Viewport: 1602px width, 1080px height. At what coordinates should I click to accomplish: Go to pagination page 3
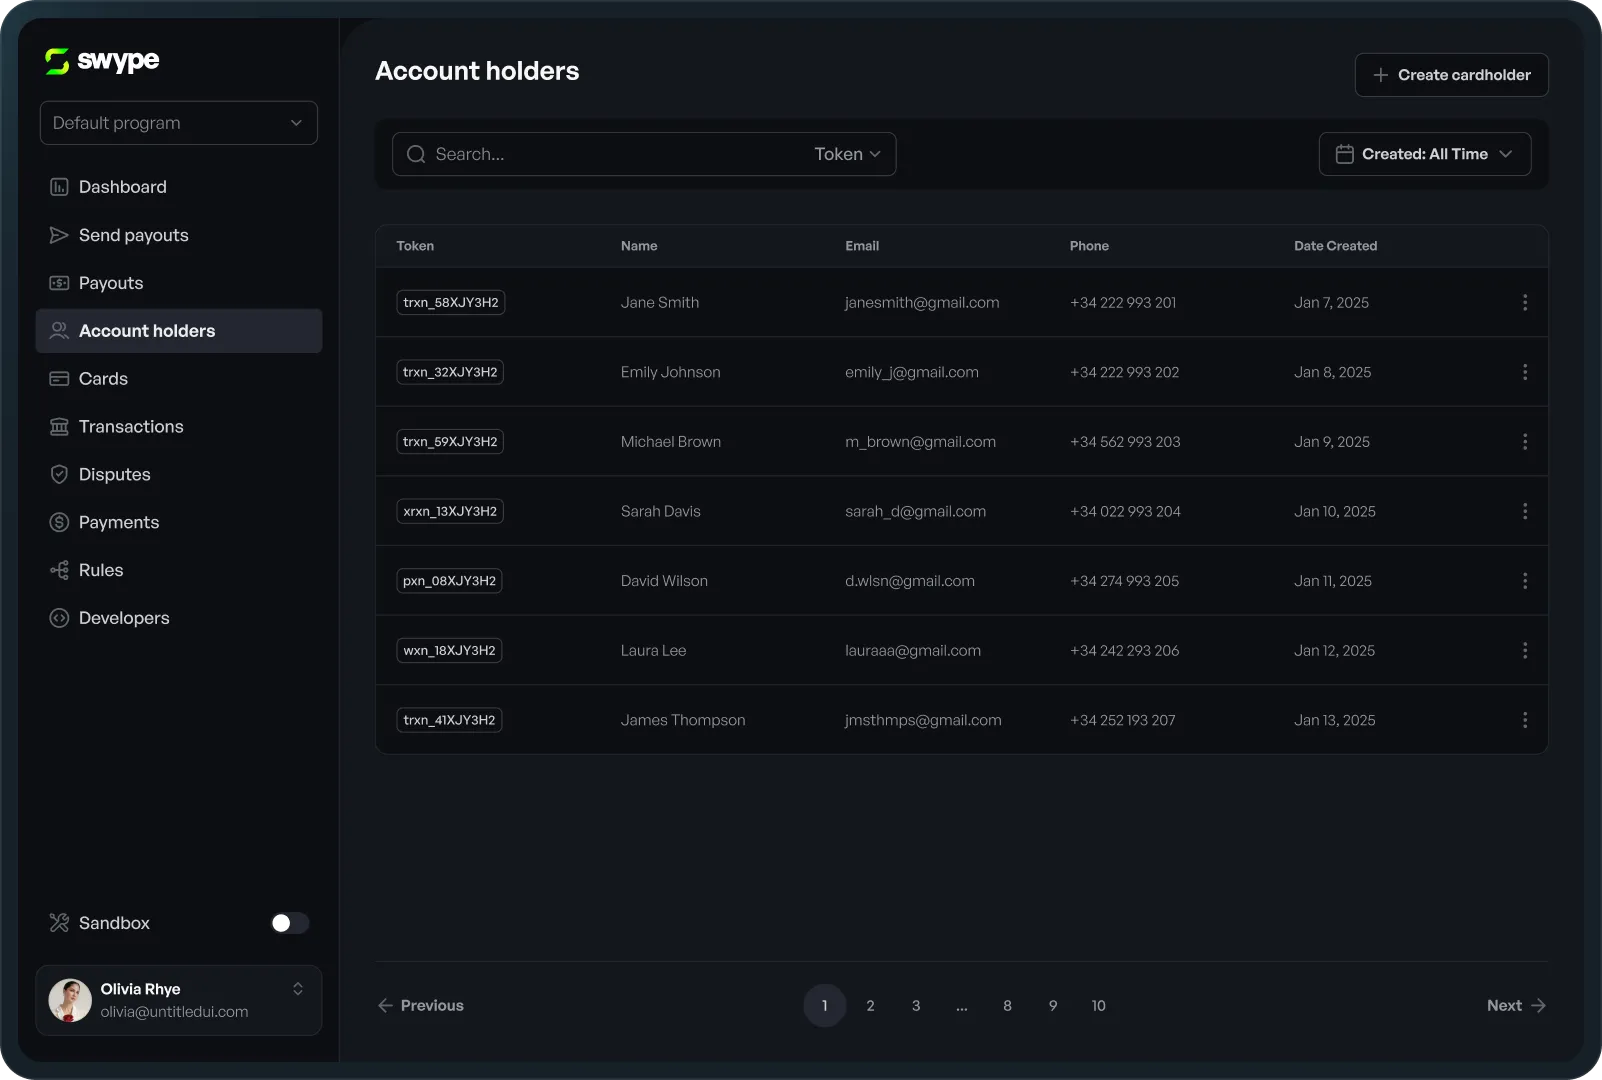pyautogui.click(x=916, y=1006)
